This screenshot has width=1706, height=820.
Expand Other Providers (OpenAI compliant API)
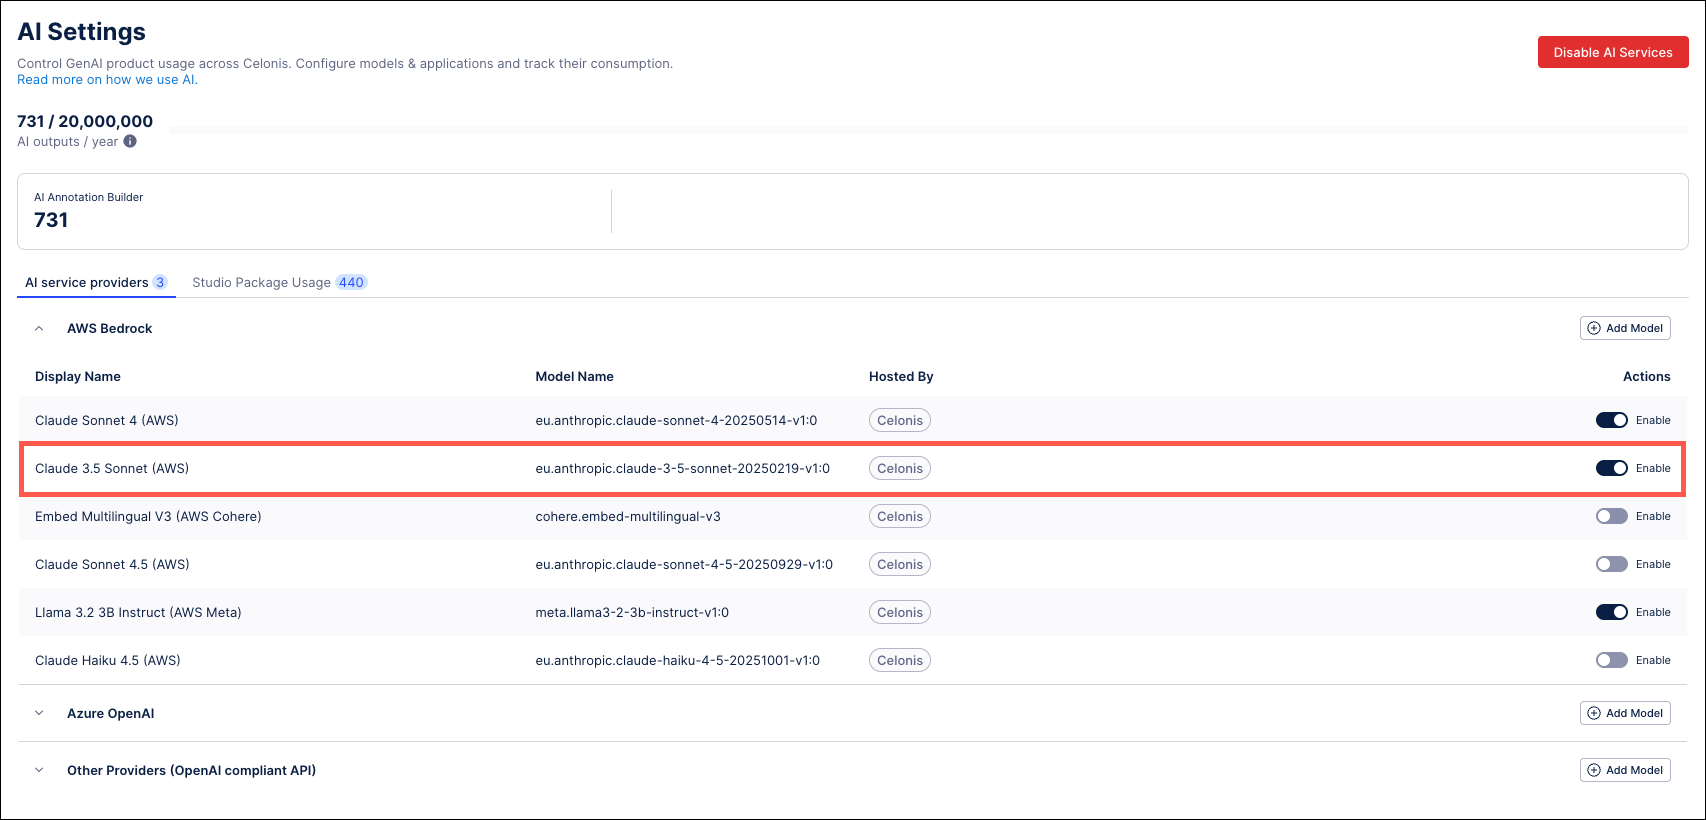coord(39,770)
